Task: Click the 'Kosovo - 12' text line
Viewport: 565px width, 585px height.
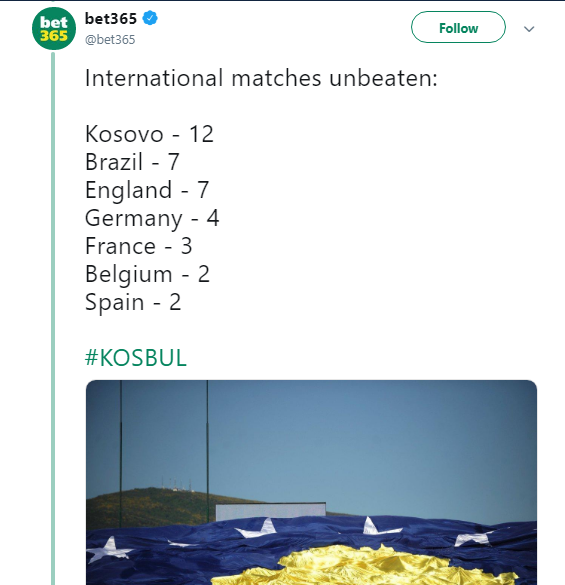Action: [x=149, y=134]
